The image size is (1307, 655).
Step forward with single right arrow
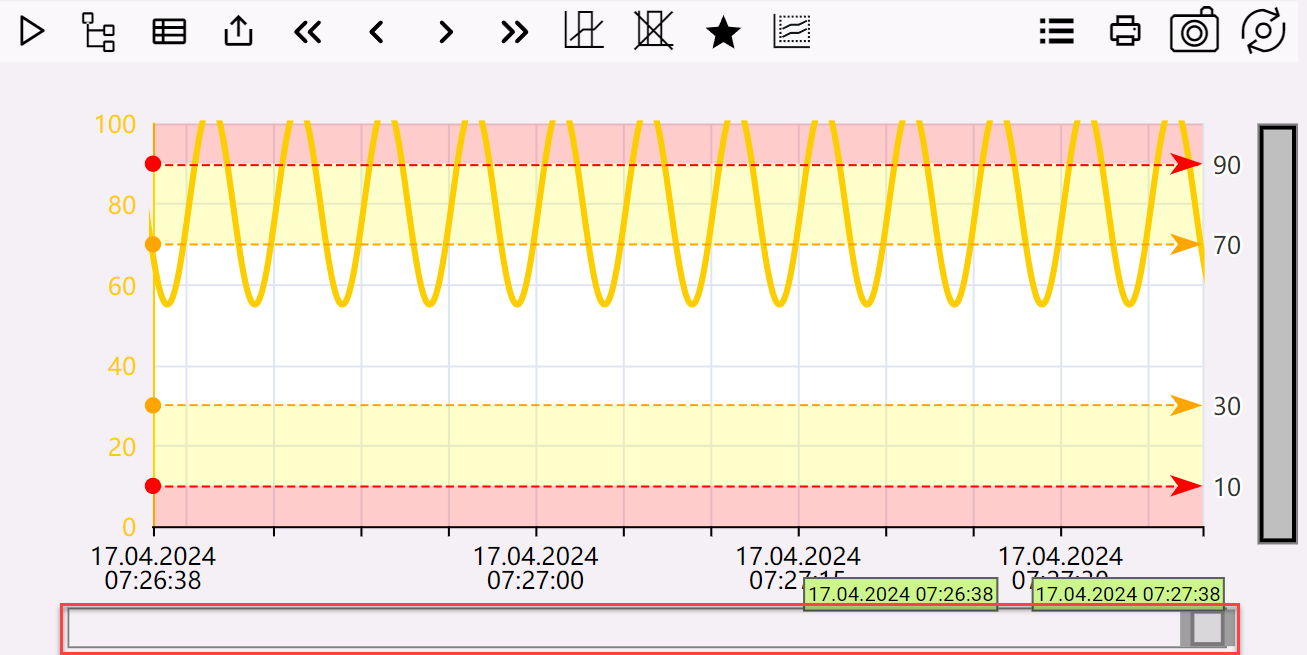click(446, 32)
